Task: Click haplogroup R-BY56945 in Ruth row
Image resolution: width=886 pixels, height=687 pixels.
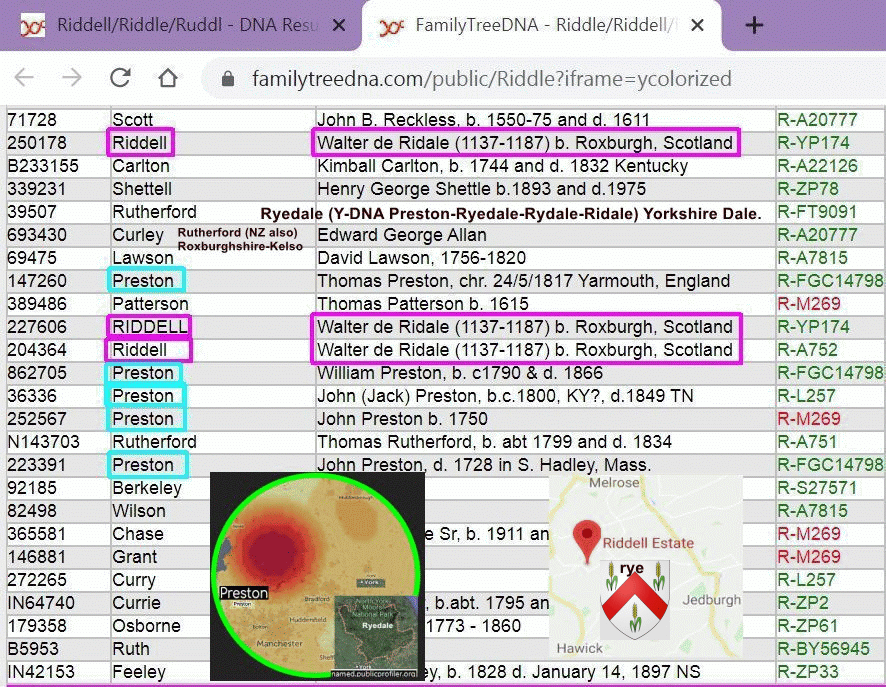Action: [823, 649]
